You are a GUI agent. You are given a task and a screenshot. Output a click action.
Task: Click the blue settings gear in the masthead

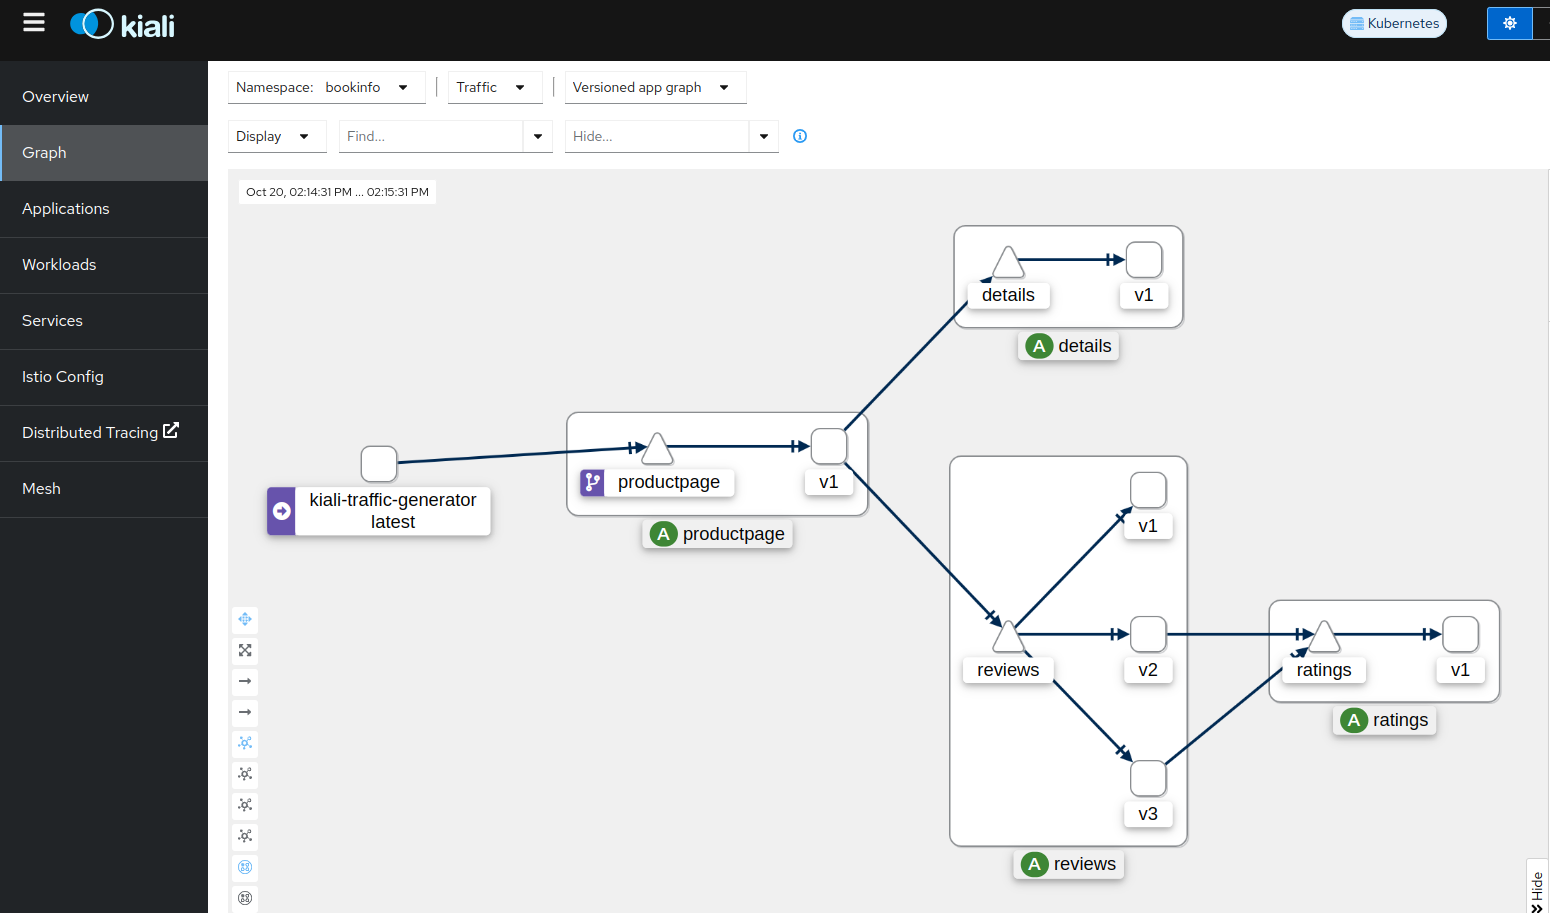(1509, 22)
